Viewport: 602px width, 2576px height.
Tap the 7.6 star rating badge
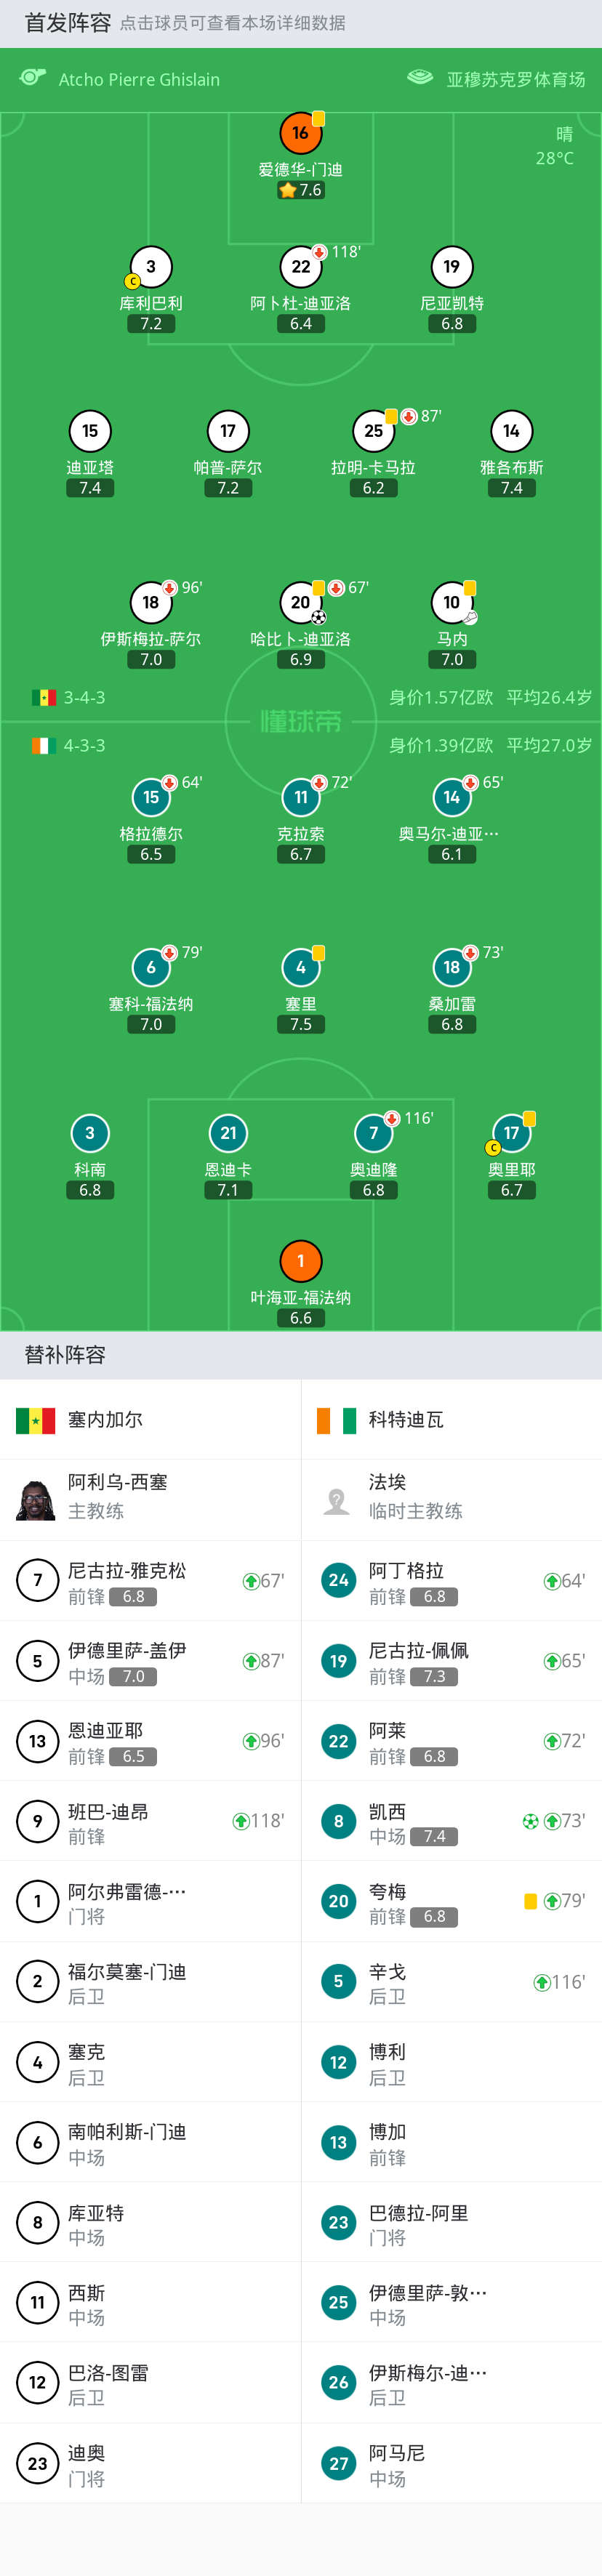[x=300, y=190]
